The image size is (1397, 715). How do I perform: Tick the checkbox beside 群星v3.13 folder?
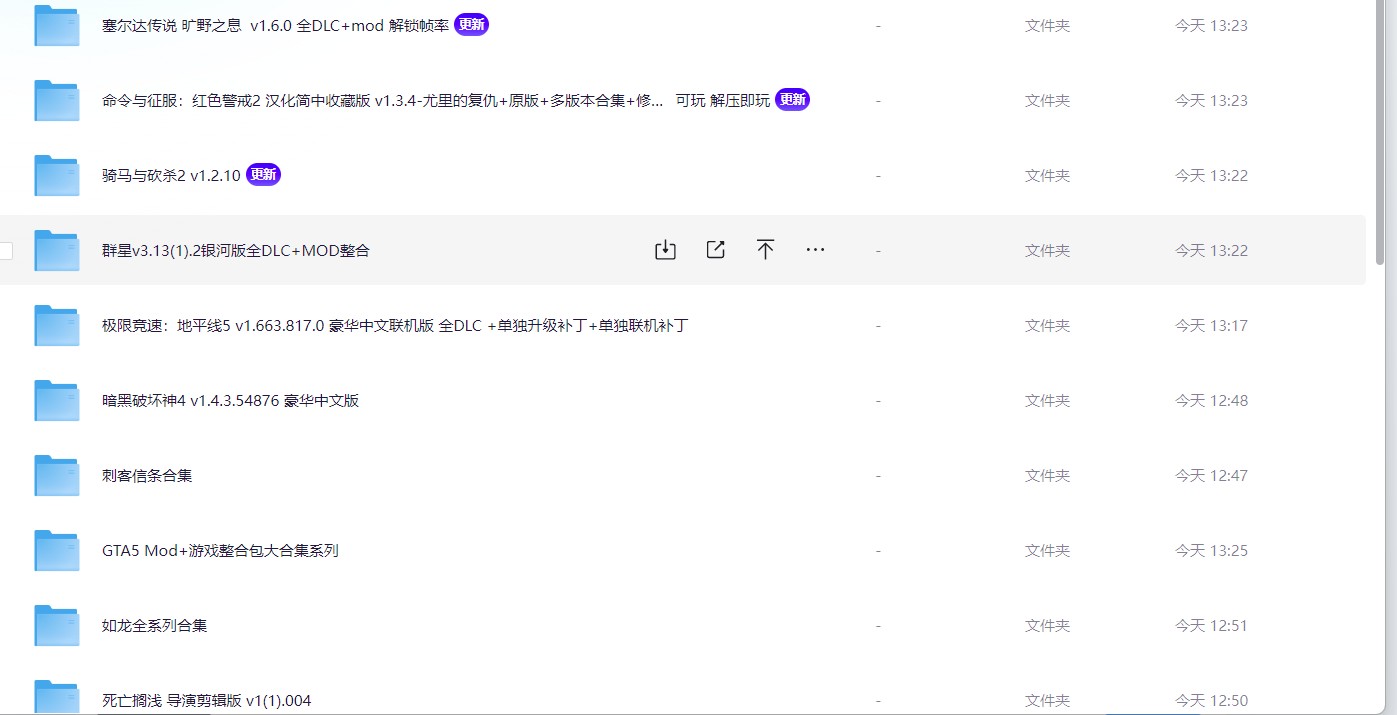(x=5, y=250)
